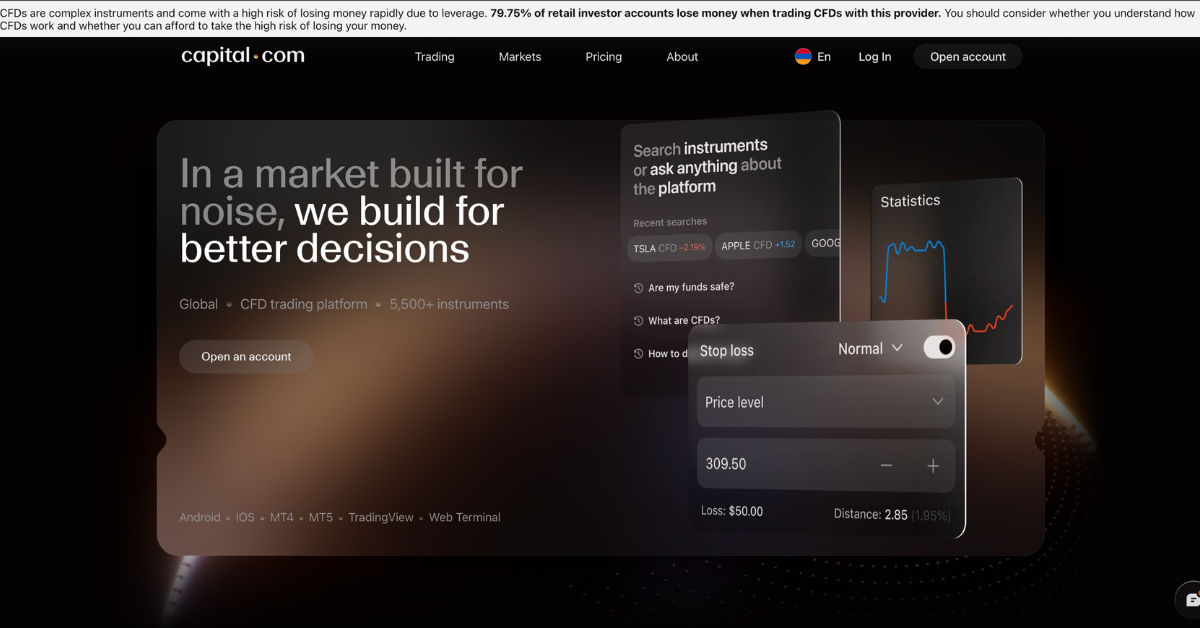Click the Log In link

[875, 57]
